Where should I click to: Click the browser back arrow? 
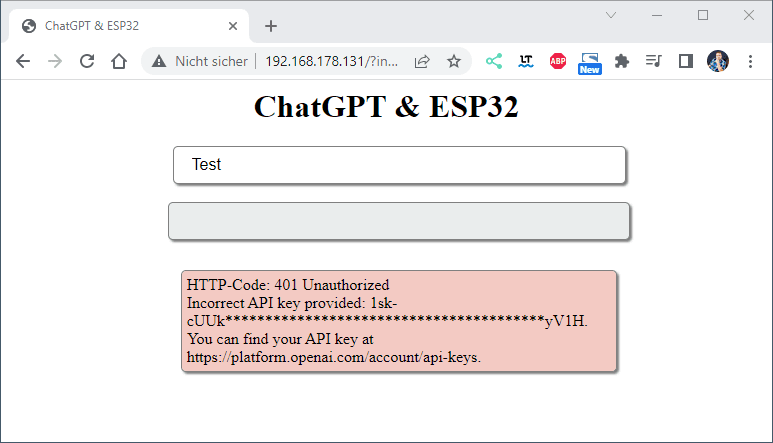23,61
